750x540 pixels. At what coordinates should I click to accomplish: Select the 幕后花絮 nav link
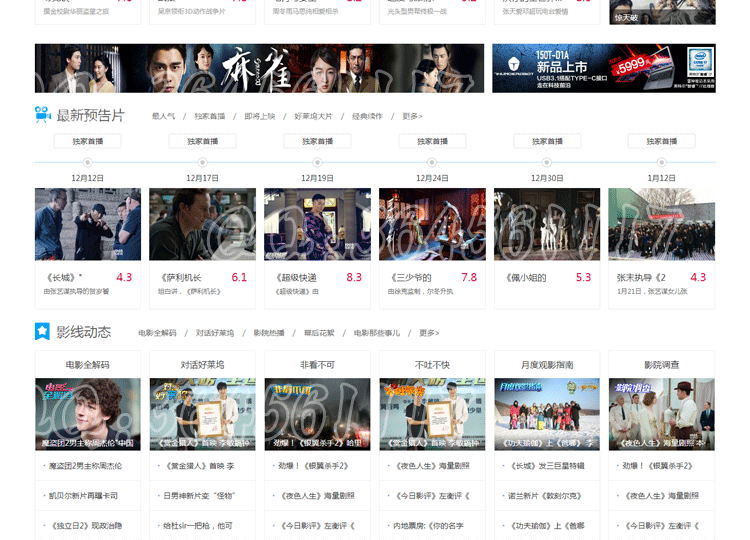(x=319, y=333)
